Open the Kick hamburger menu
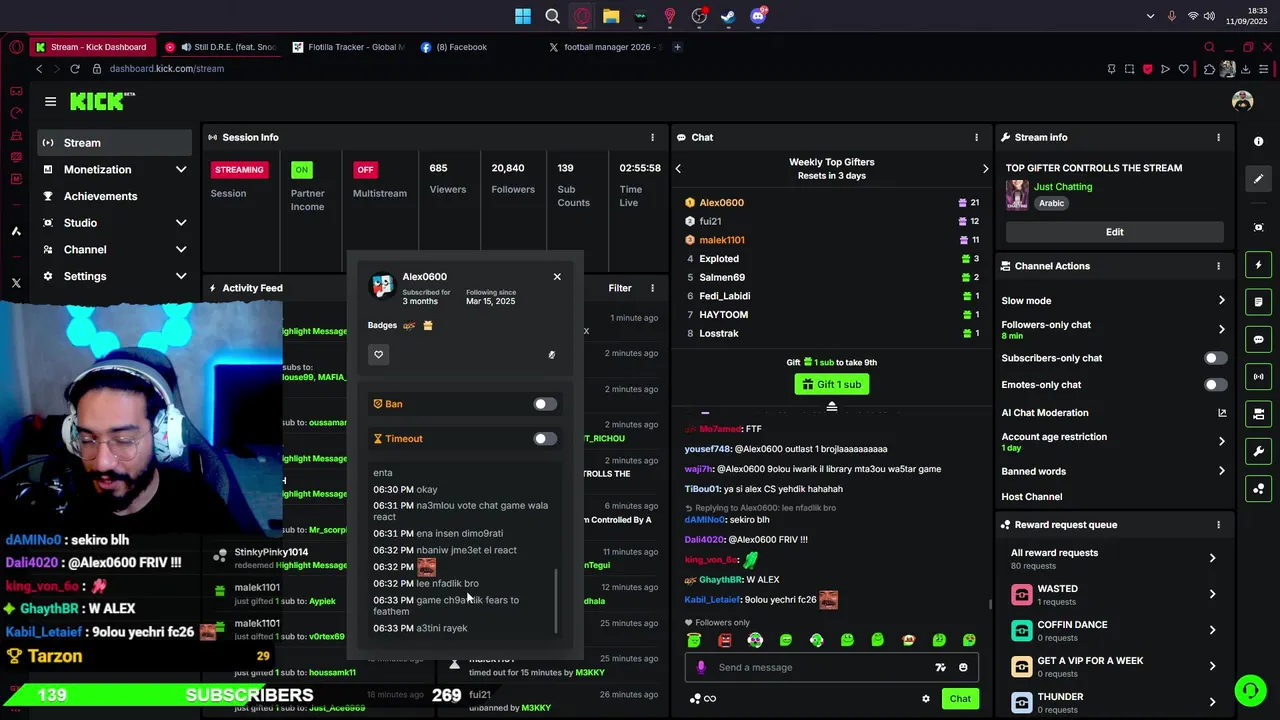The height and width of the screenshot is (720, 1280). coord(50,101)
